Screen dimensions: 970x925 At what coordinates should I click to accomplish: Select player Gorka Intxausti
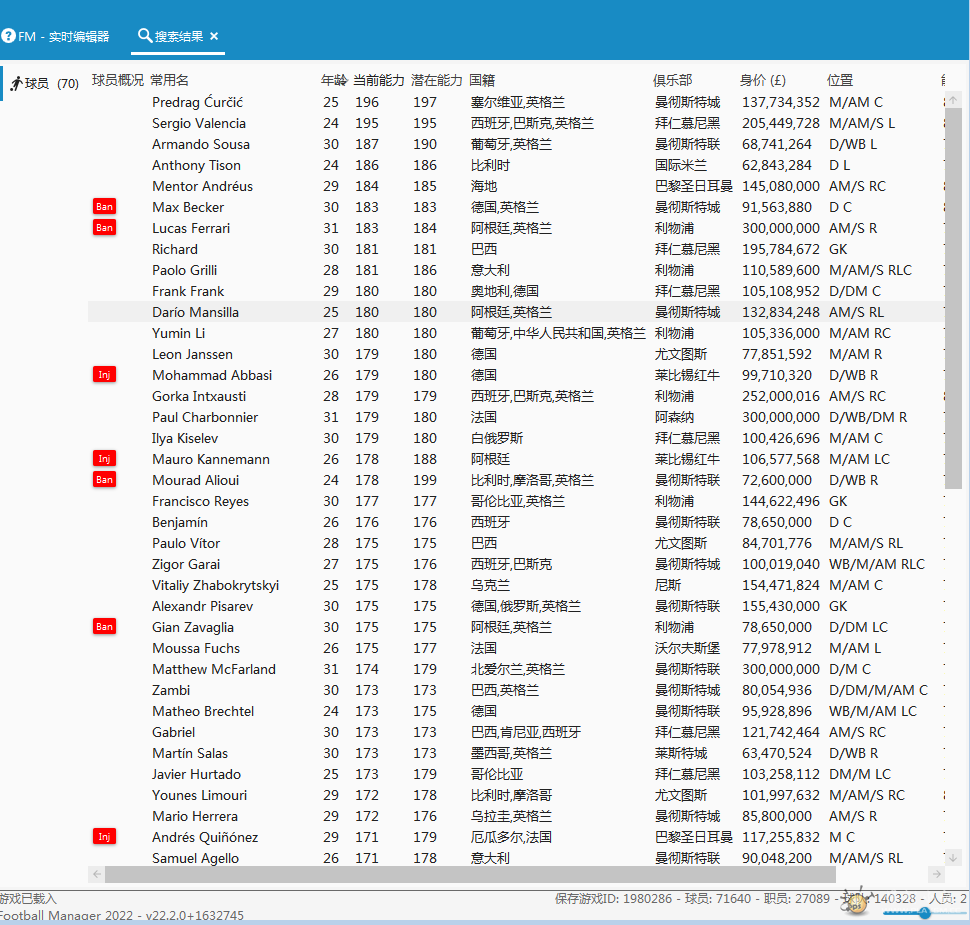coord(199,397)
